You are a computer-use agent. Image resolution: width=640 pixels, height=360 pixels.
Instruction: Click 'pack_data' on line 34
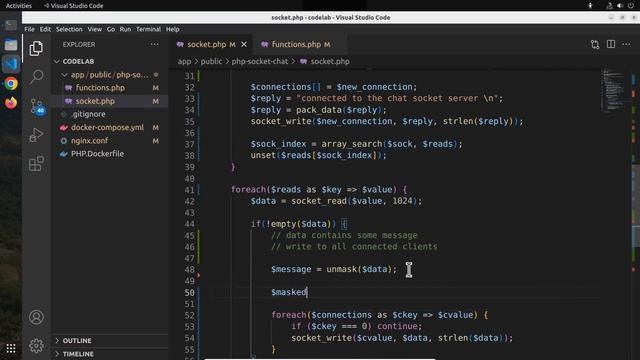[x=319, y=110]
